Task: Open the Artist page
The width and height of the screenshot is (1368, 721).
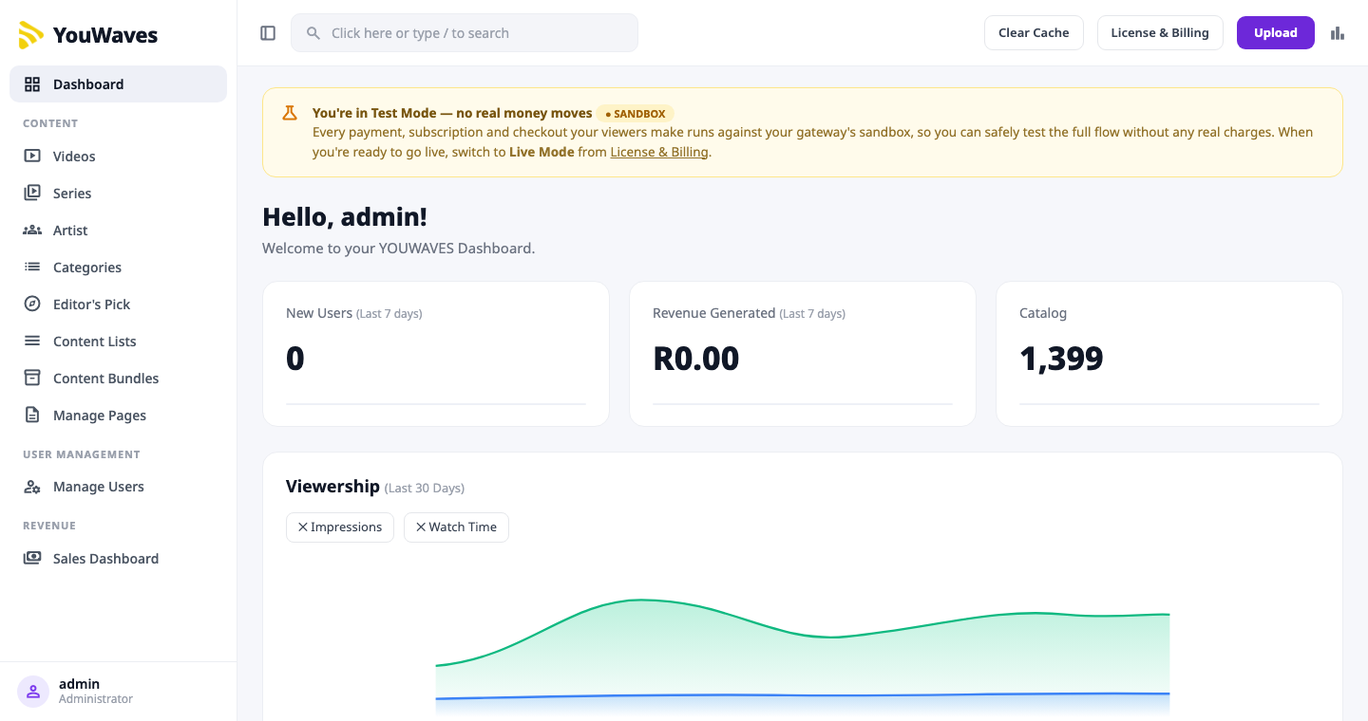Action: (118, 230)
